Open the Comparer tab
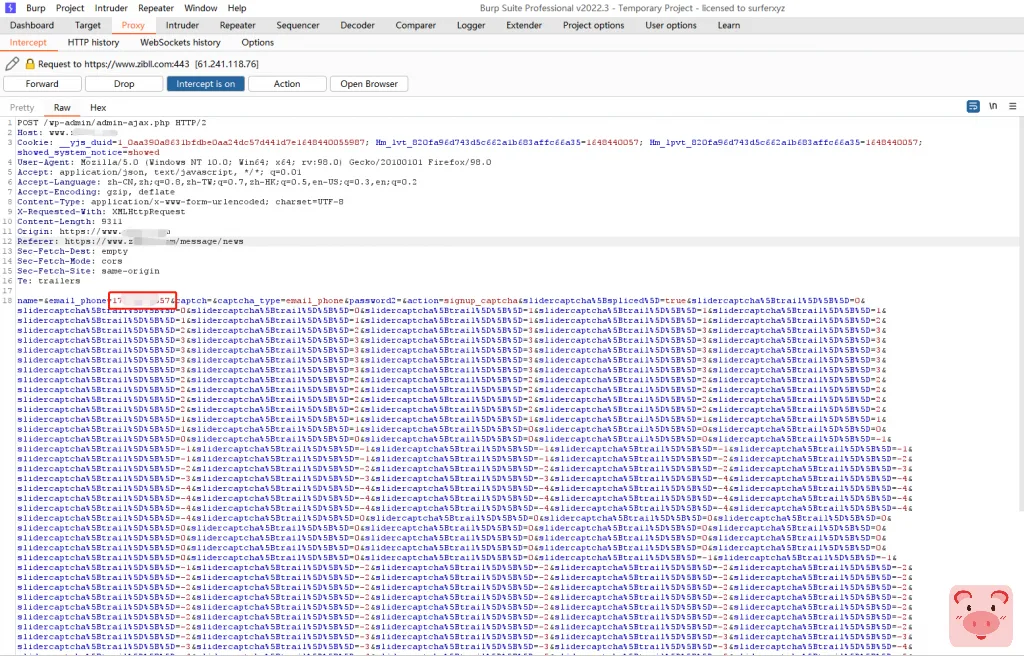 415,25
